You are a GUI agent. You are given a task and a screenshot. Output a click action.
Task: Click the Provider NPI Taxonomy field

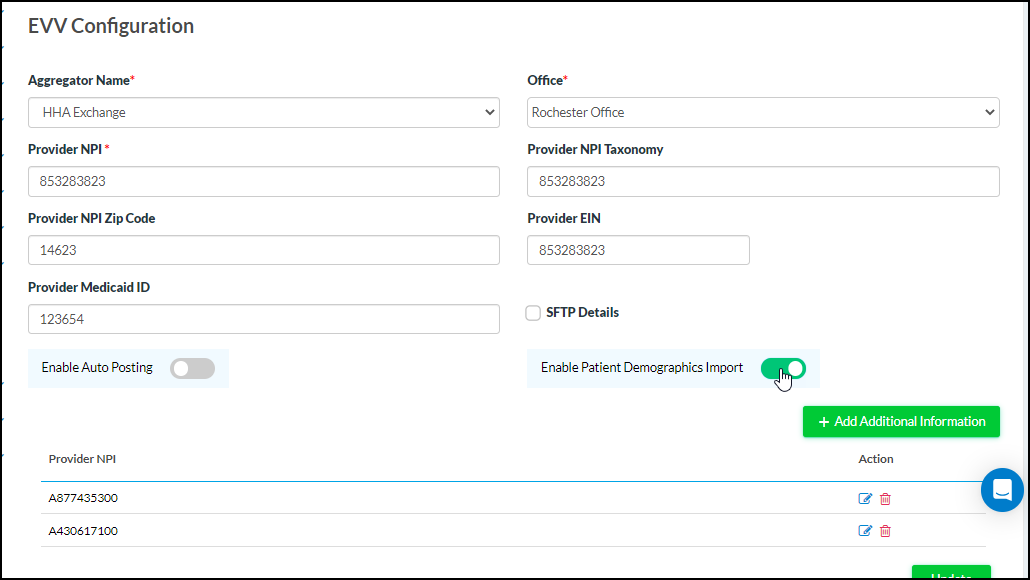[x=763, y=182]
